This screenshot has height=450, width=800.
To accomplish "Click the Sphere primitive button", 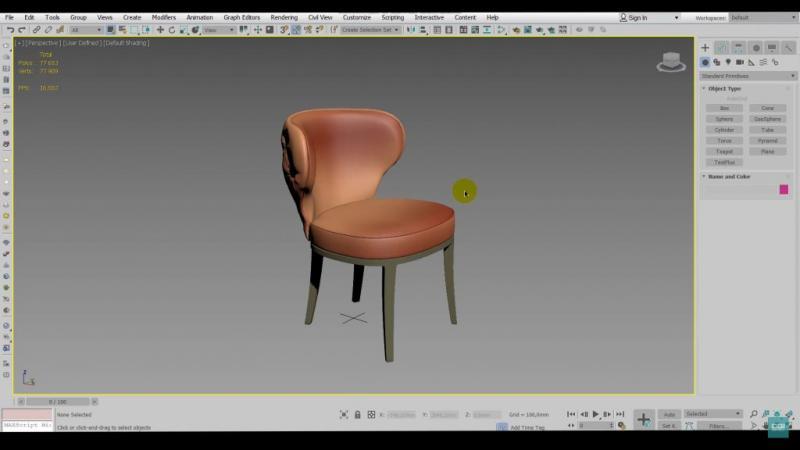I will (724, 119).
